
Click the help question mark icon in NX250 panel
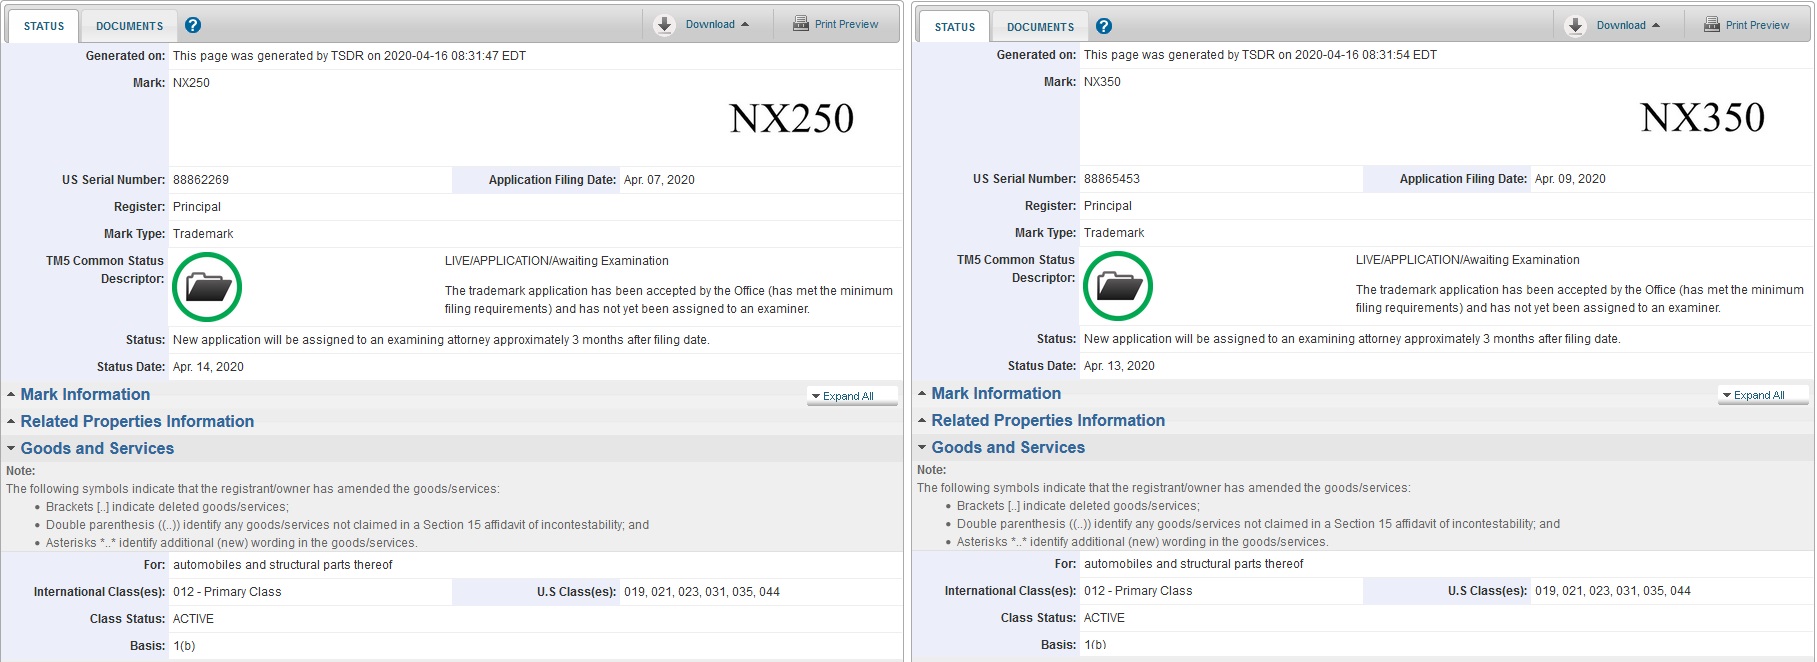(x=194, y=26)
